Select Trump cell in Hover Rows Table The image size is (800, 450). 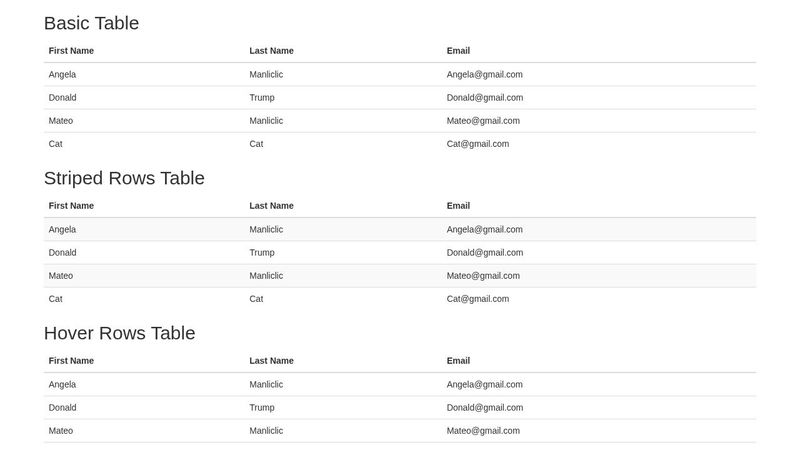(262, 408)
